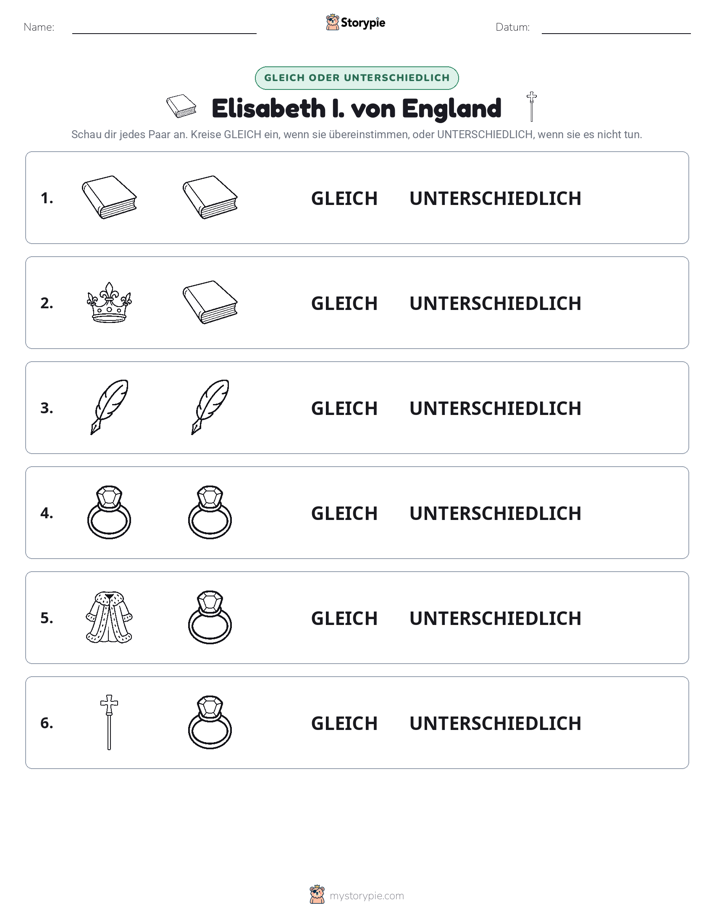Select GLEICH for row 3
714x924 pixels.
[x=344, y=408]
